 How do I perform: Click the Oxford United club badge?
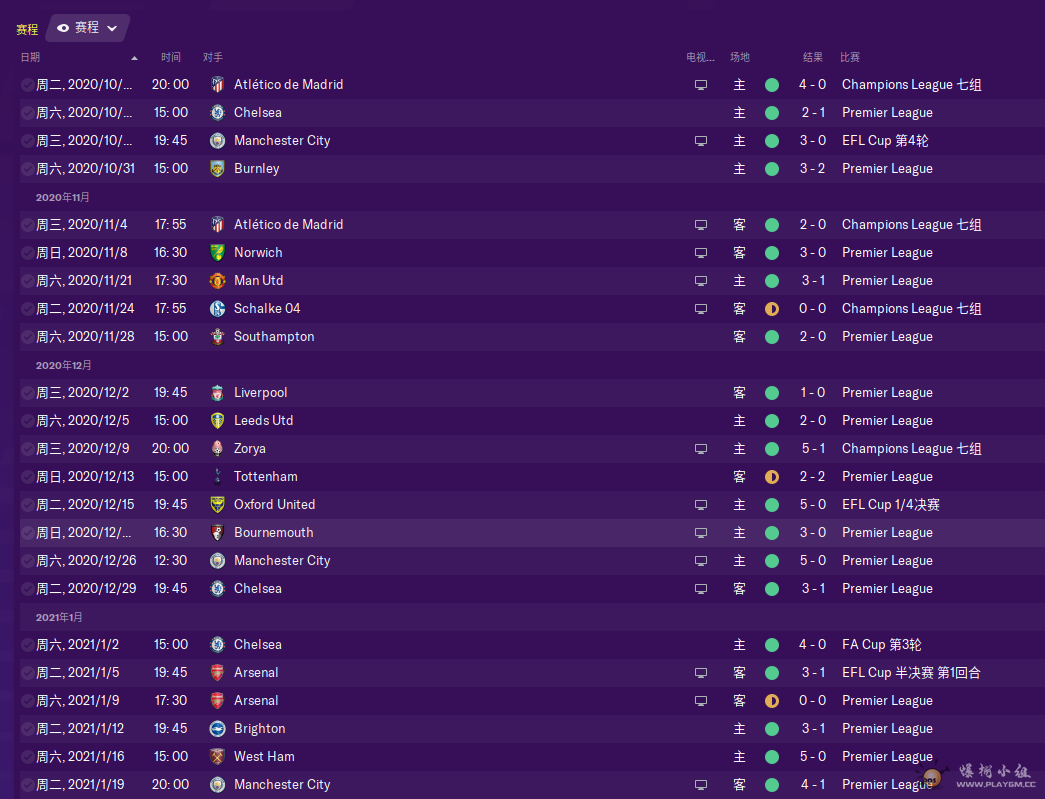[x=217, y=504]
